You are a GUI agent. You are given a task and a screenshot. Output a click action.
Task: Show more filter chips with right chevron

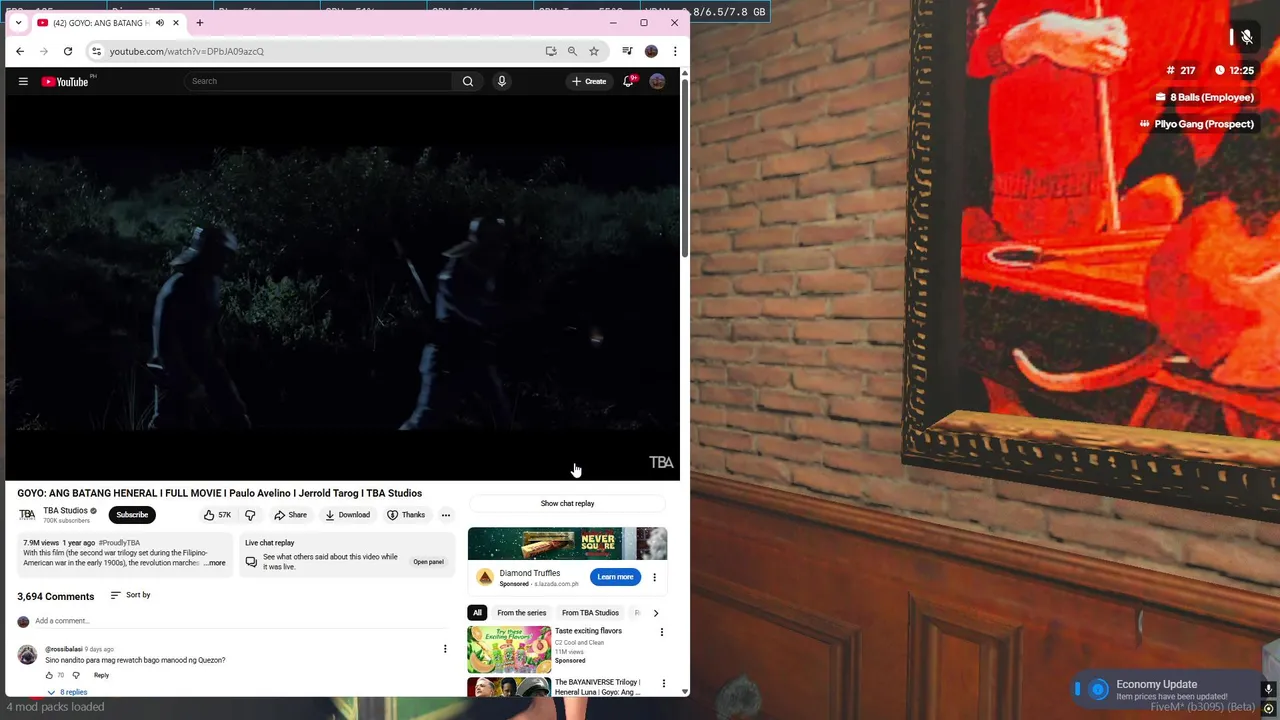(656, 613)
